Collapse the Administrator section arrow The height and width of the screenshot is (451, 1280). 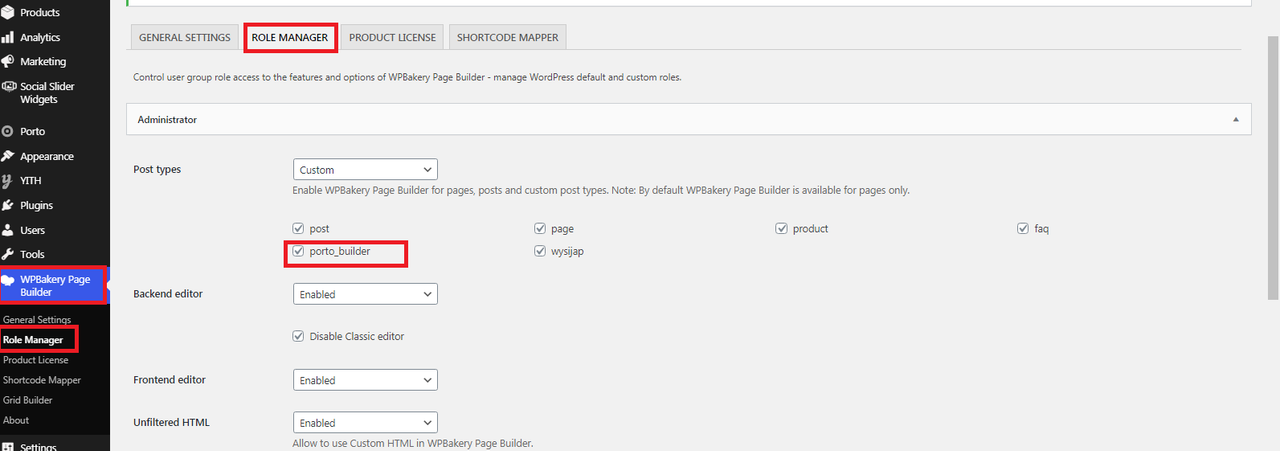point(1236,120)
